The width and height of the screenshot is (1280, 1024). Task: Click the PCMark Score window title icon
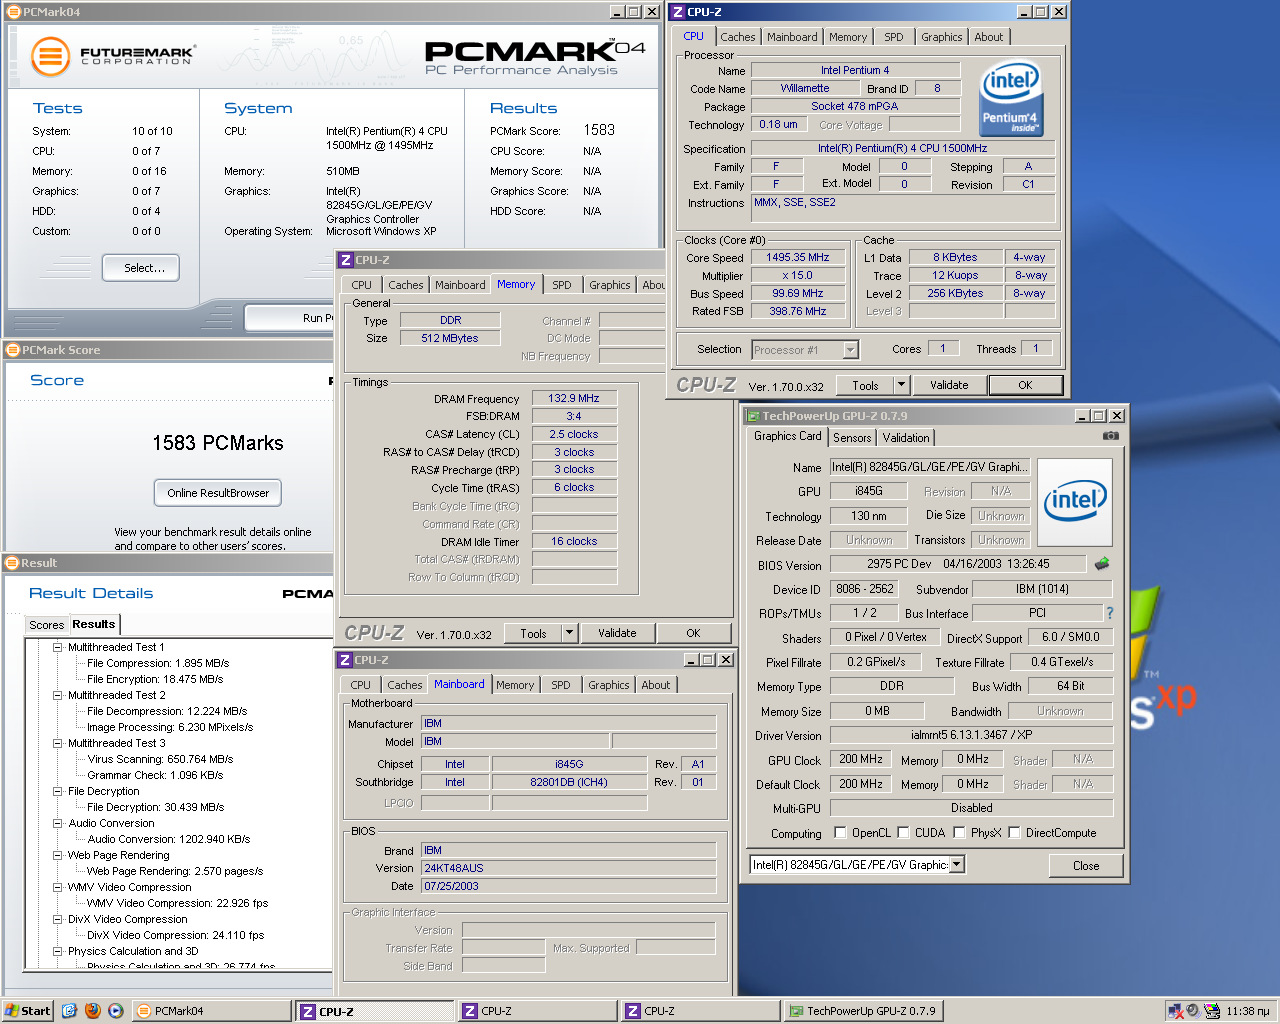[13, 350]
